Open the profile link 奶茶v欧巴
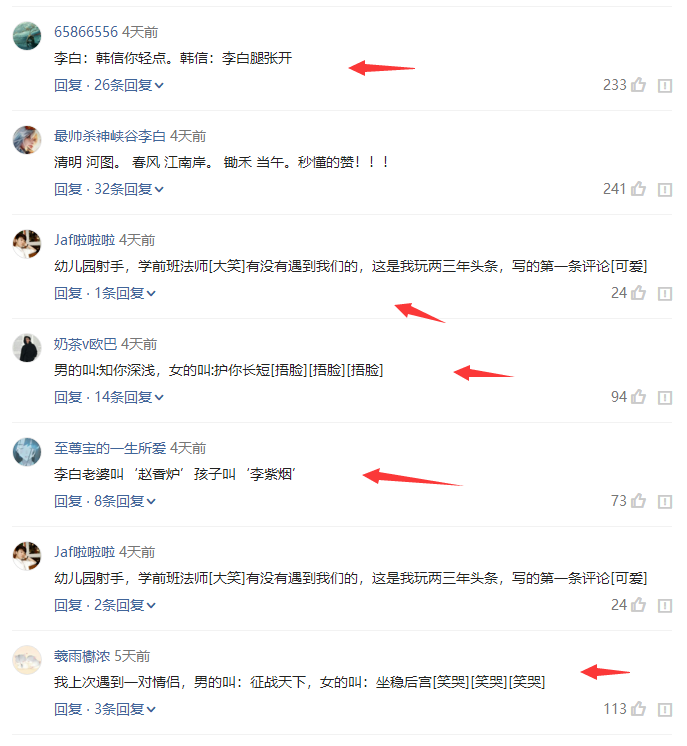 pos(85,344)
